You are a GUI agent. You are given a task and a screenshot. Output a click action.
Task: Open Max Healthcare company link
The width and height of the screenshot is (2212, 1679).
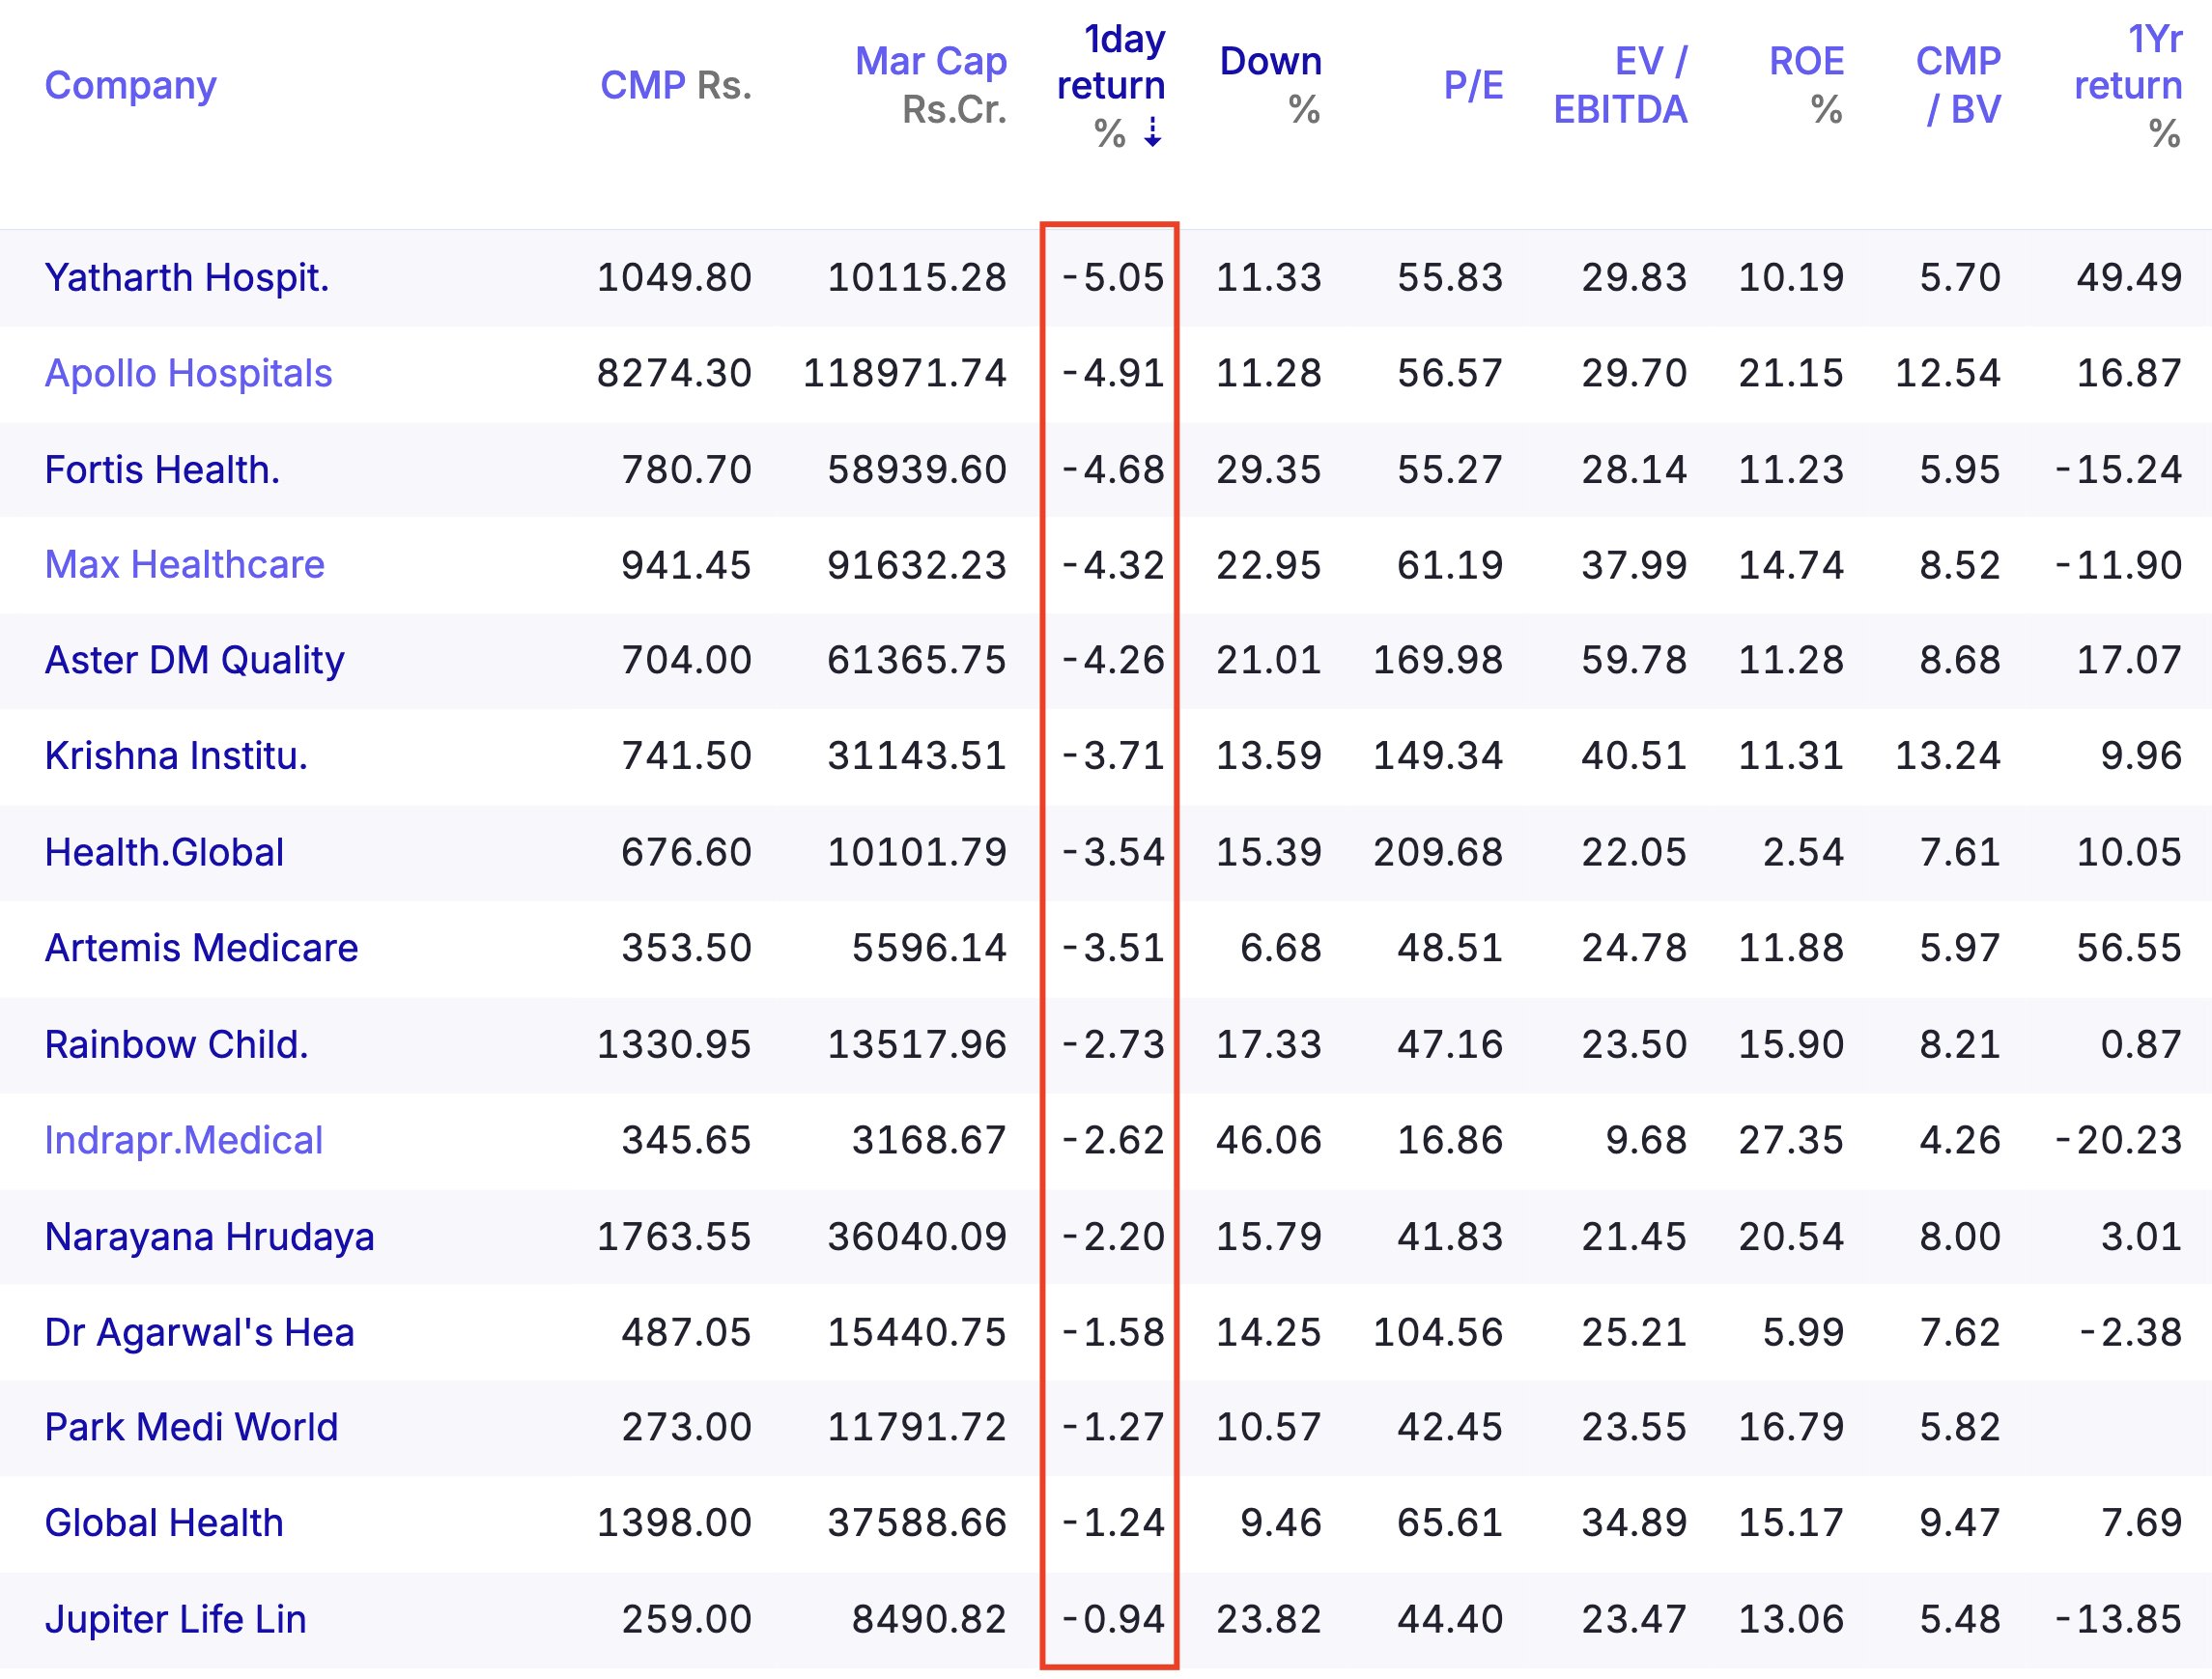[185, 565]
